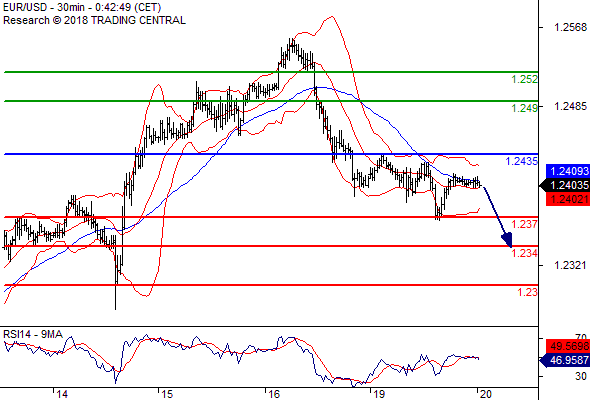Click the date axis label 14

click(62, 394)
